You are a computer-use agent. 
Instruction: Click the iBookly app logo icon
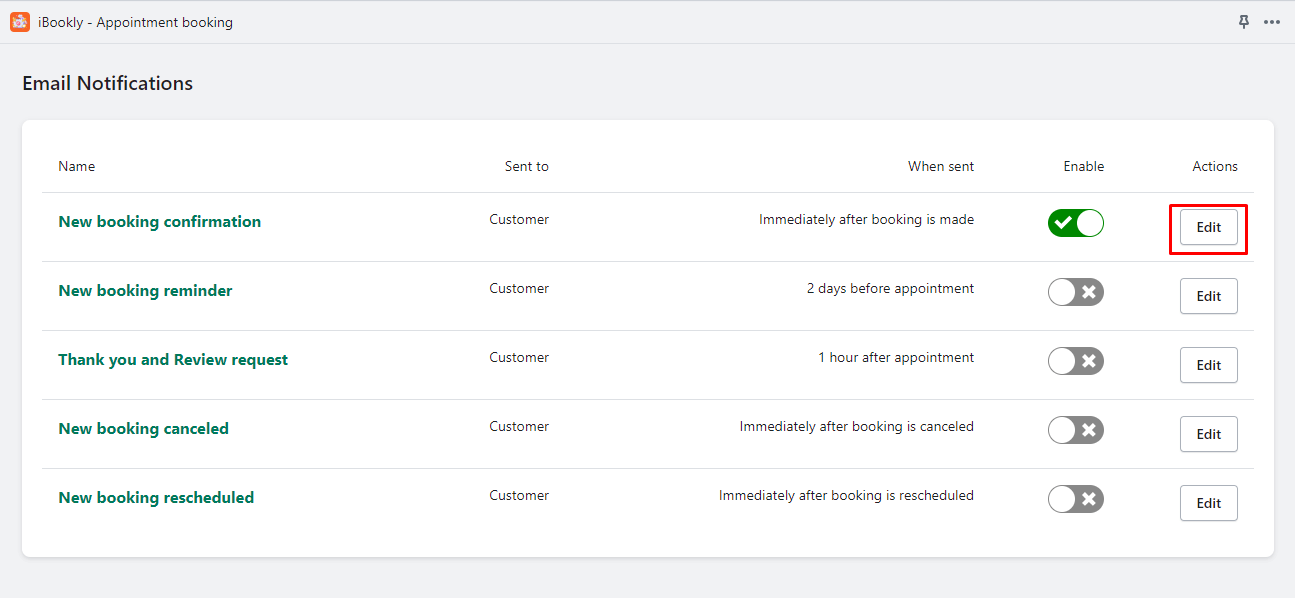(20, 22)
